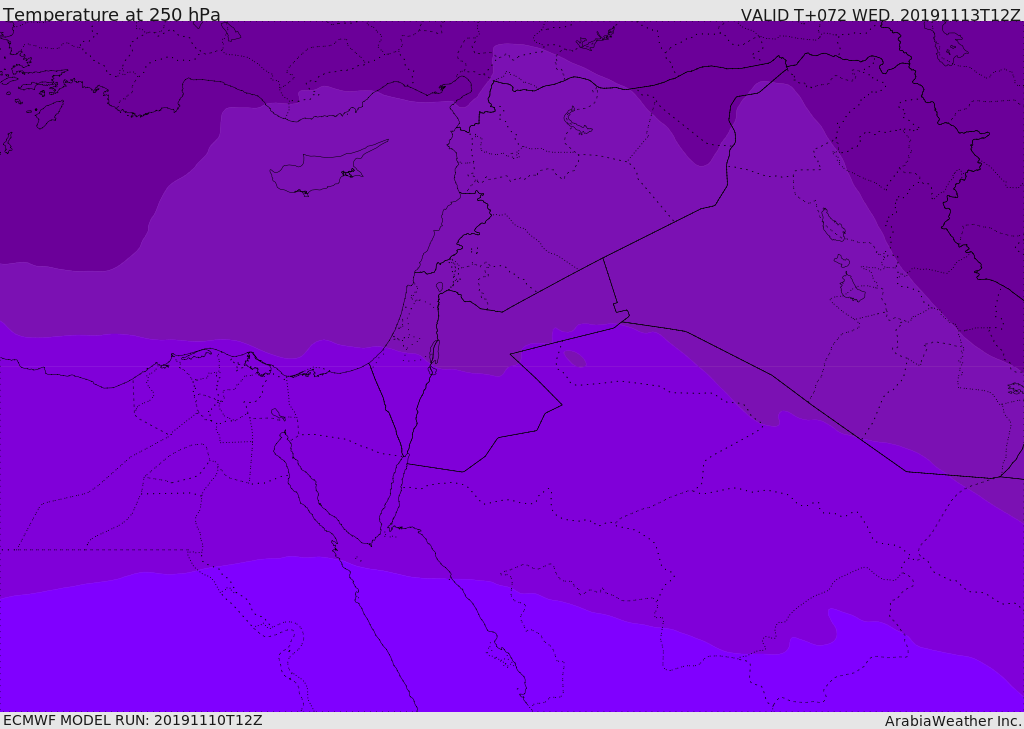Click the island of Cyprus on map
The image size is (1024, 729).
tap(327, 169)
